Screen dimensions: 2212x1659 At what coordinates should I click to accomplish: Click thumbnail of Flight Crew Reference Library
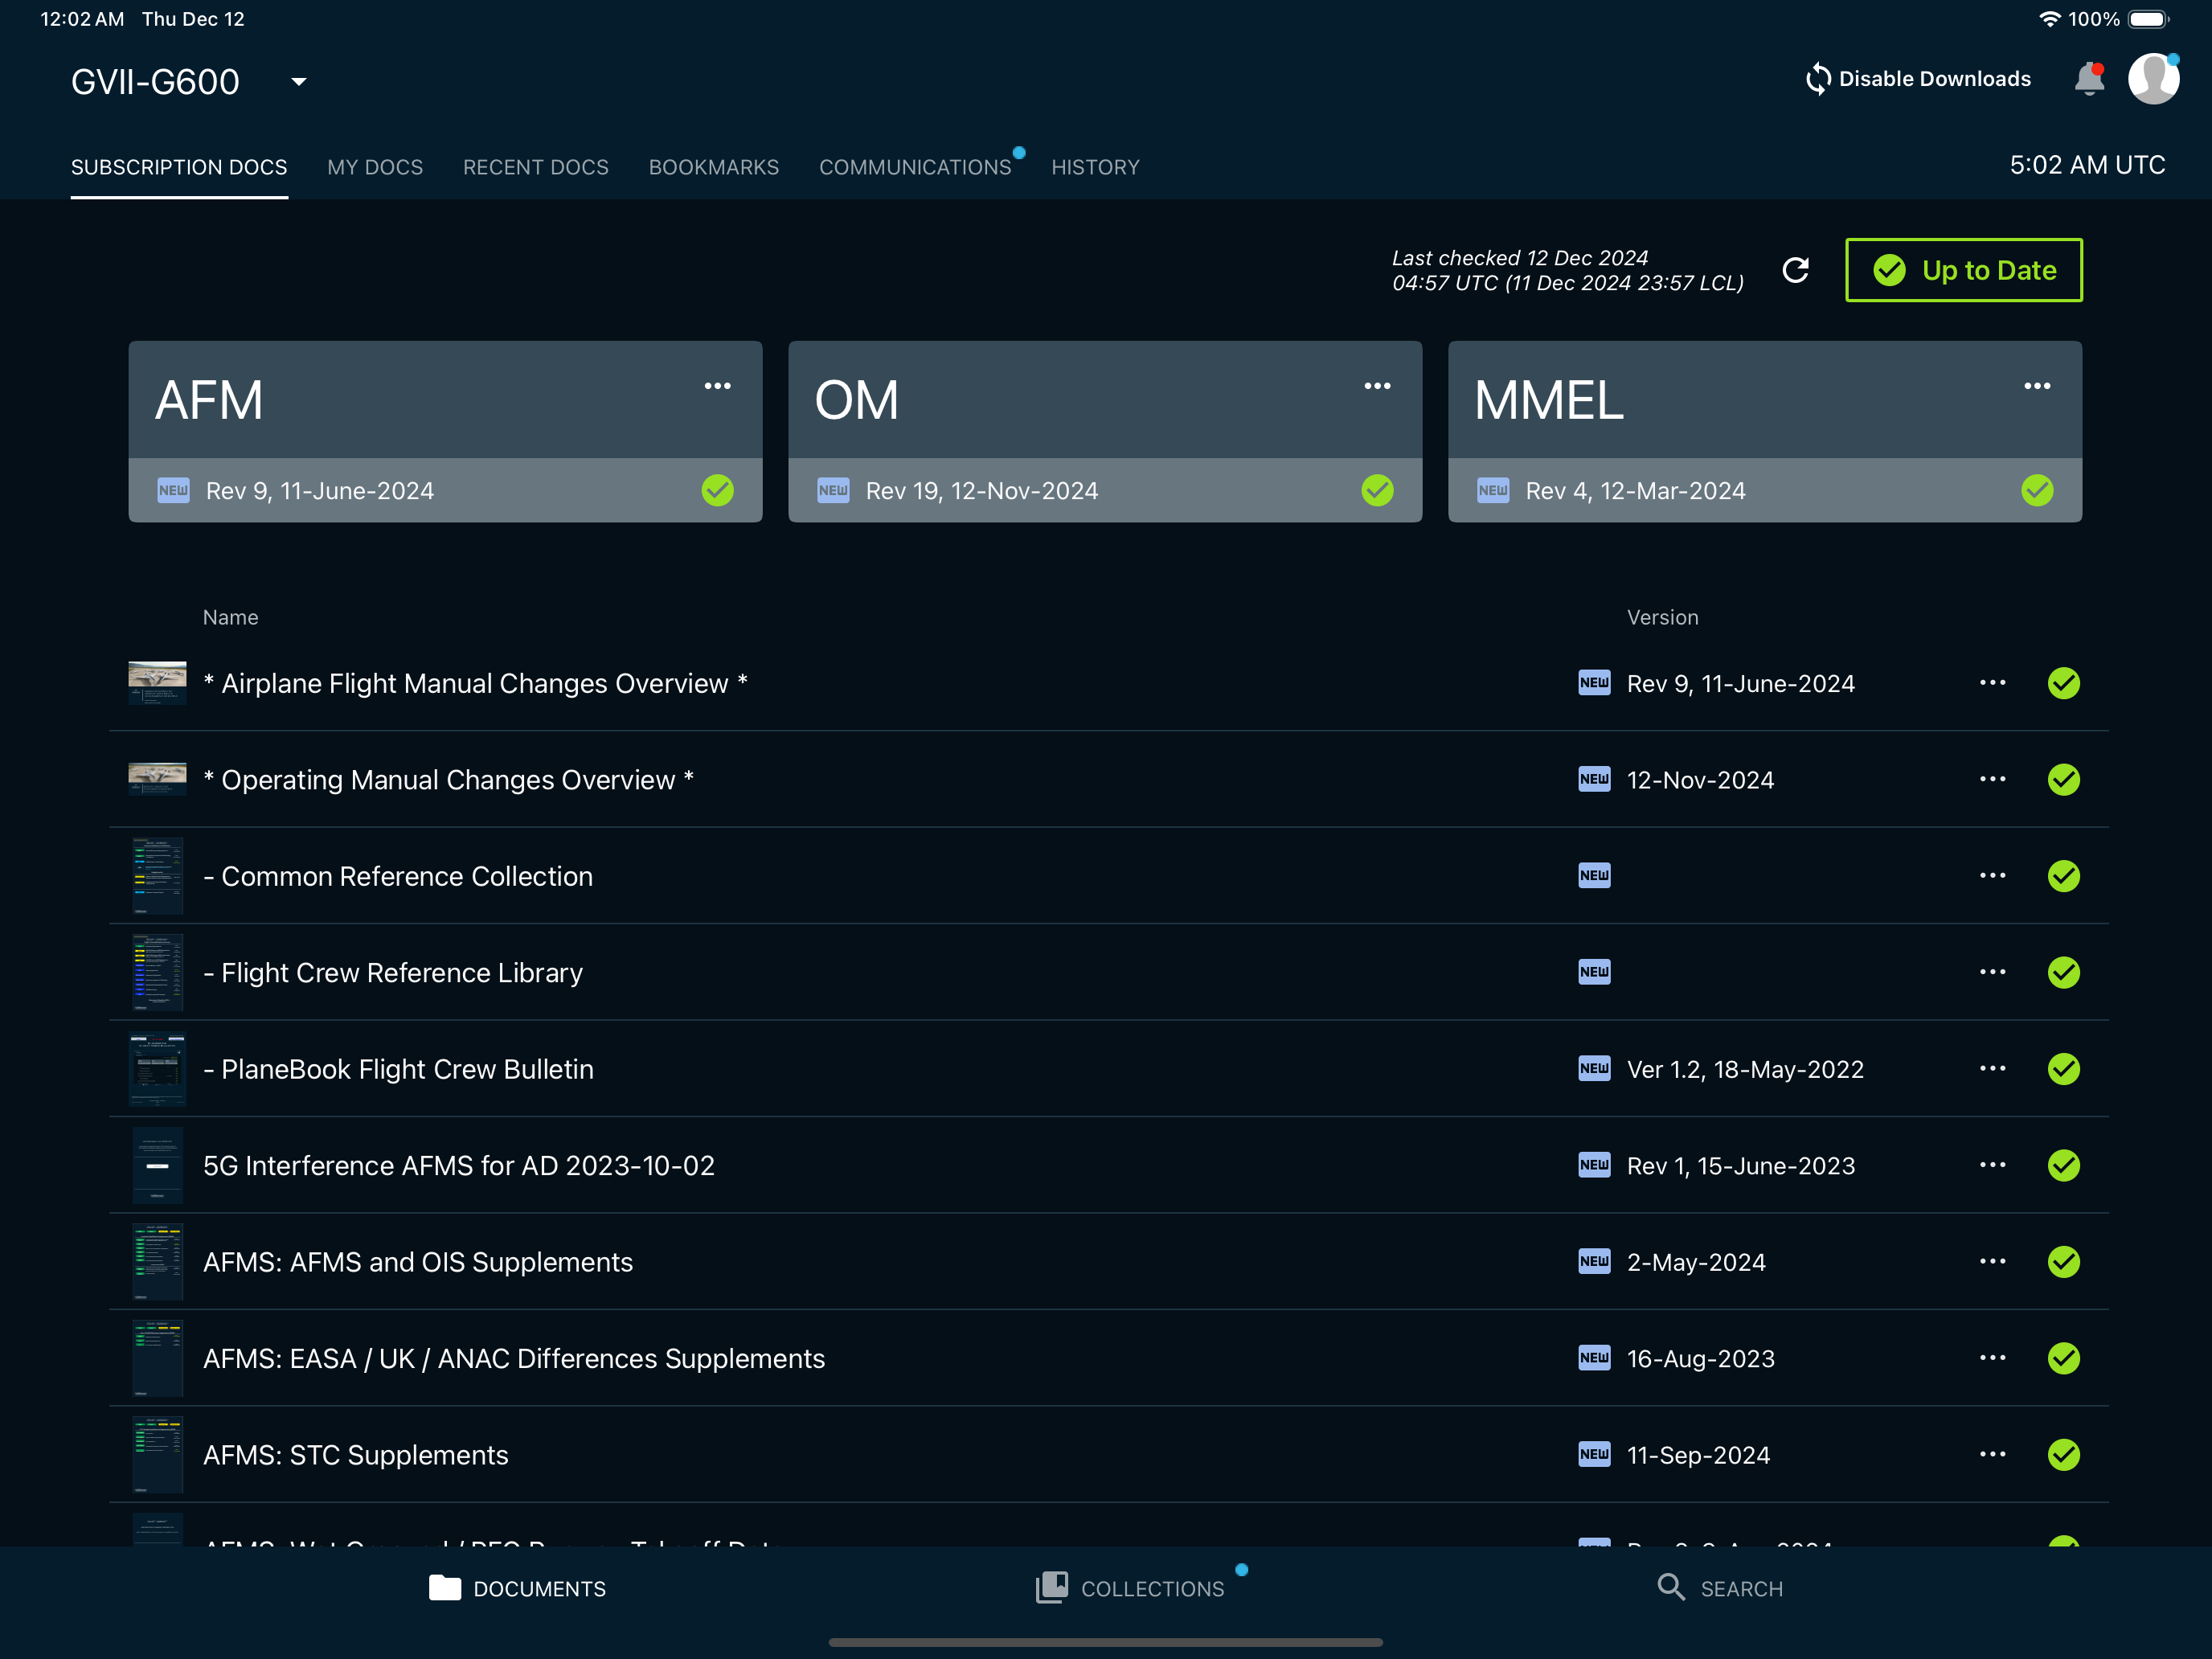pos(158,972)
